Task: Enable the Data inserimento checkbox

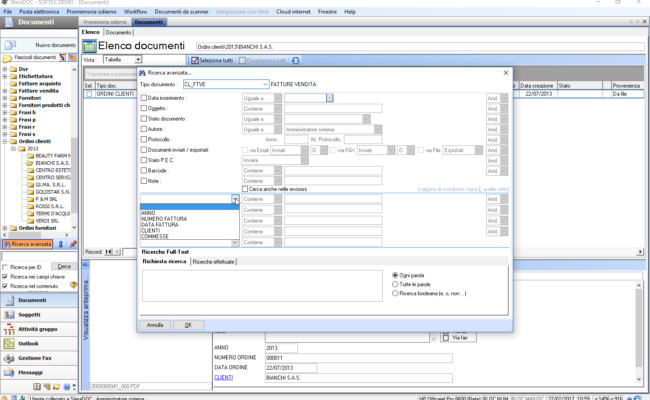Action: (144, 98)
